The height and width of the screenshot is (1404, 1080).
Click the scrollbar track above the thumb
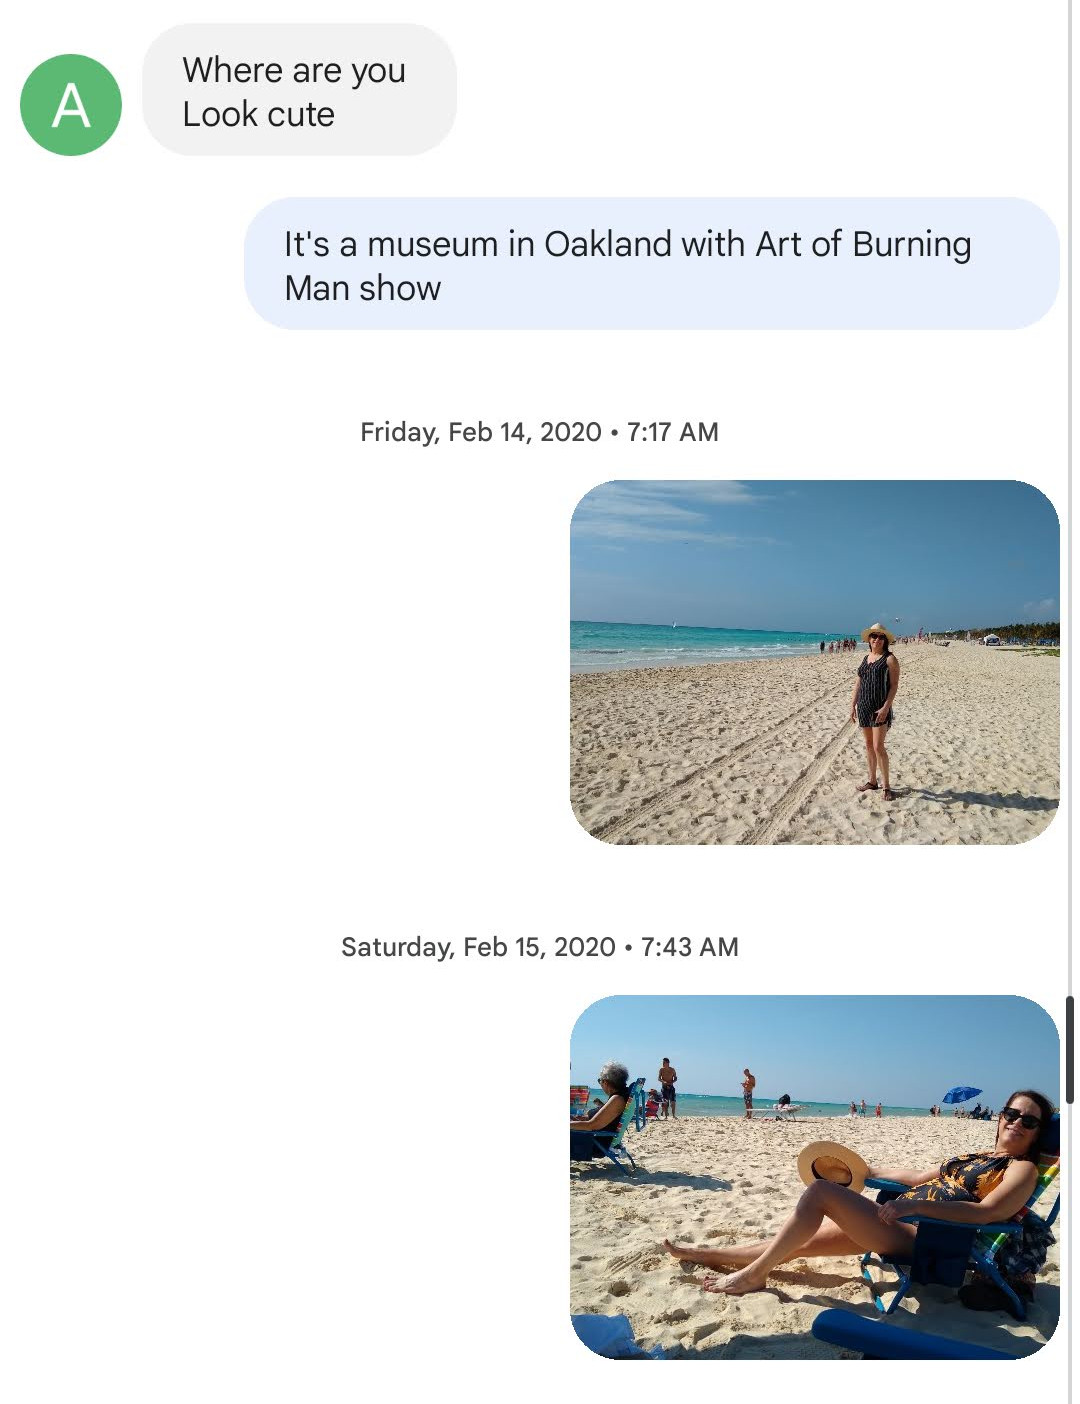1070,500
